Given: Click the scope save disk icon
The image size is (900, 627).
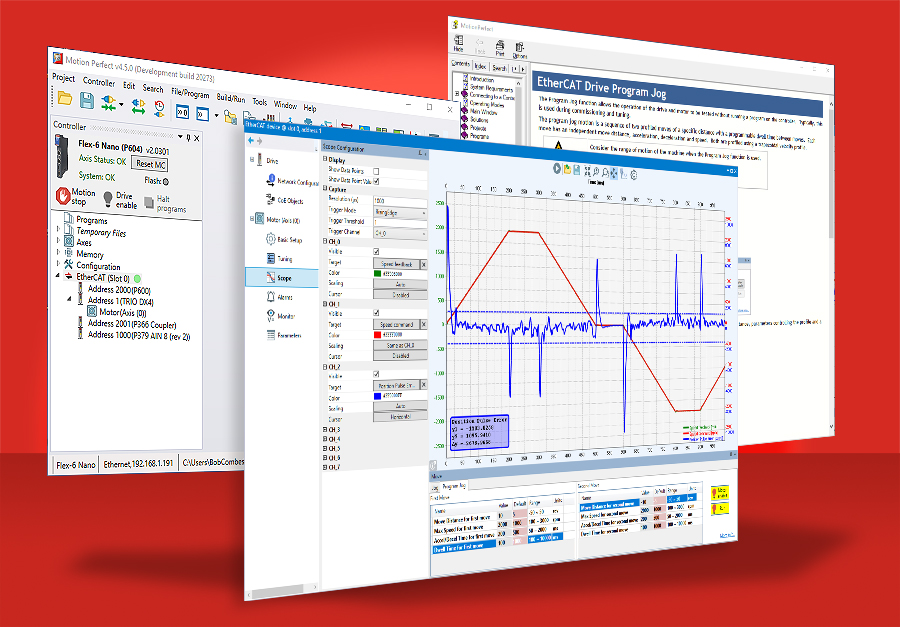Looking at the screenshot, I should click(576, 170).
